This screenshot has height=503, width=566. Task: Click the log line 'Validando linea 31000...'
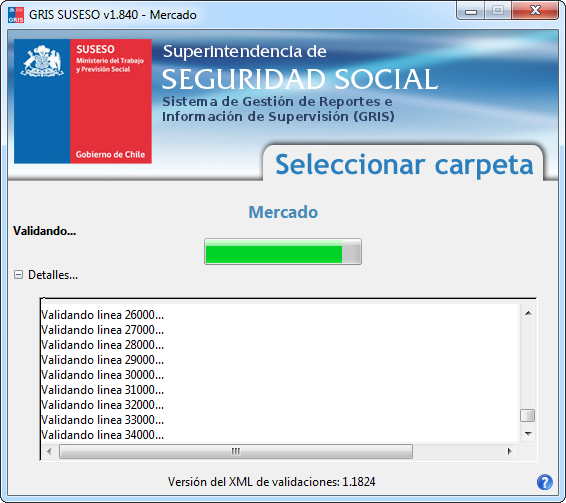[103, 390]
